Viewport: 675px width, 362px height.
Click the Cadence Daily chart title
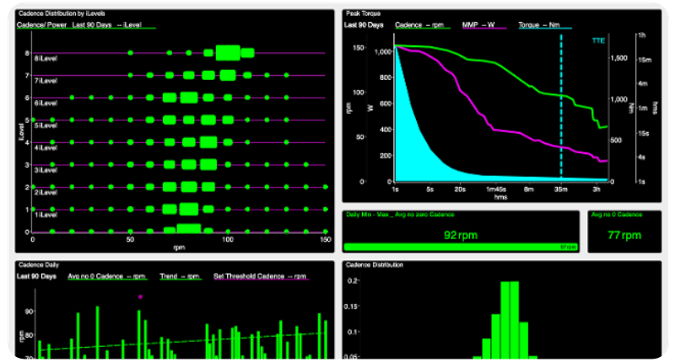(x=38, y=265)
